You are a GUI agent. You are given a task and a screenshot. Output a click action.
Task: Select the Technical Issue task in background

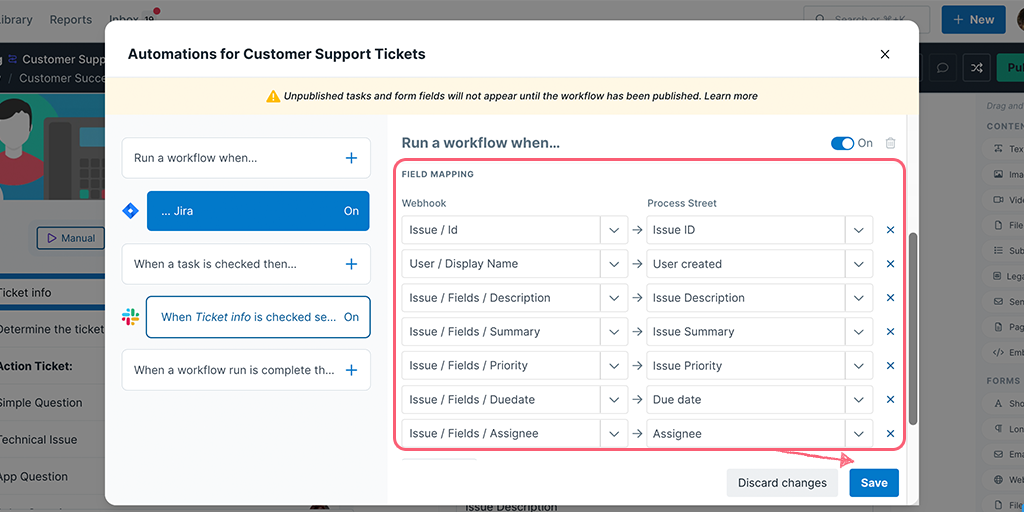click(x=52, y=440)
